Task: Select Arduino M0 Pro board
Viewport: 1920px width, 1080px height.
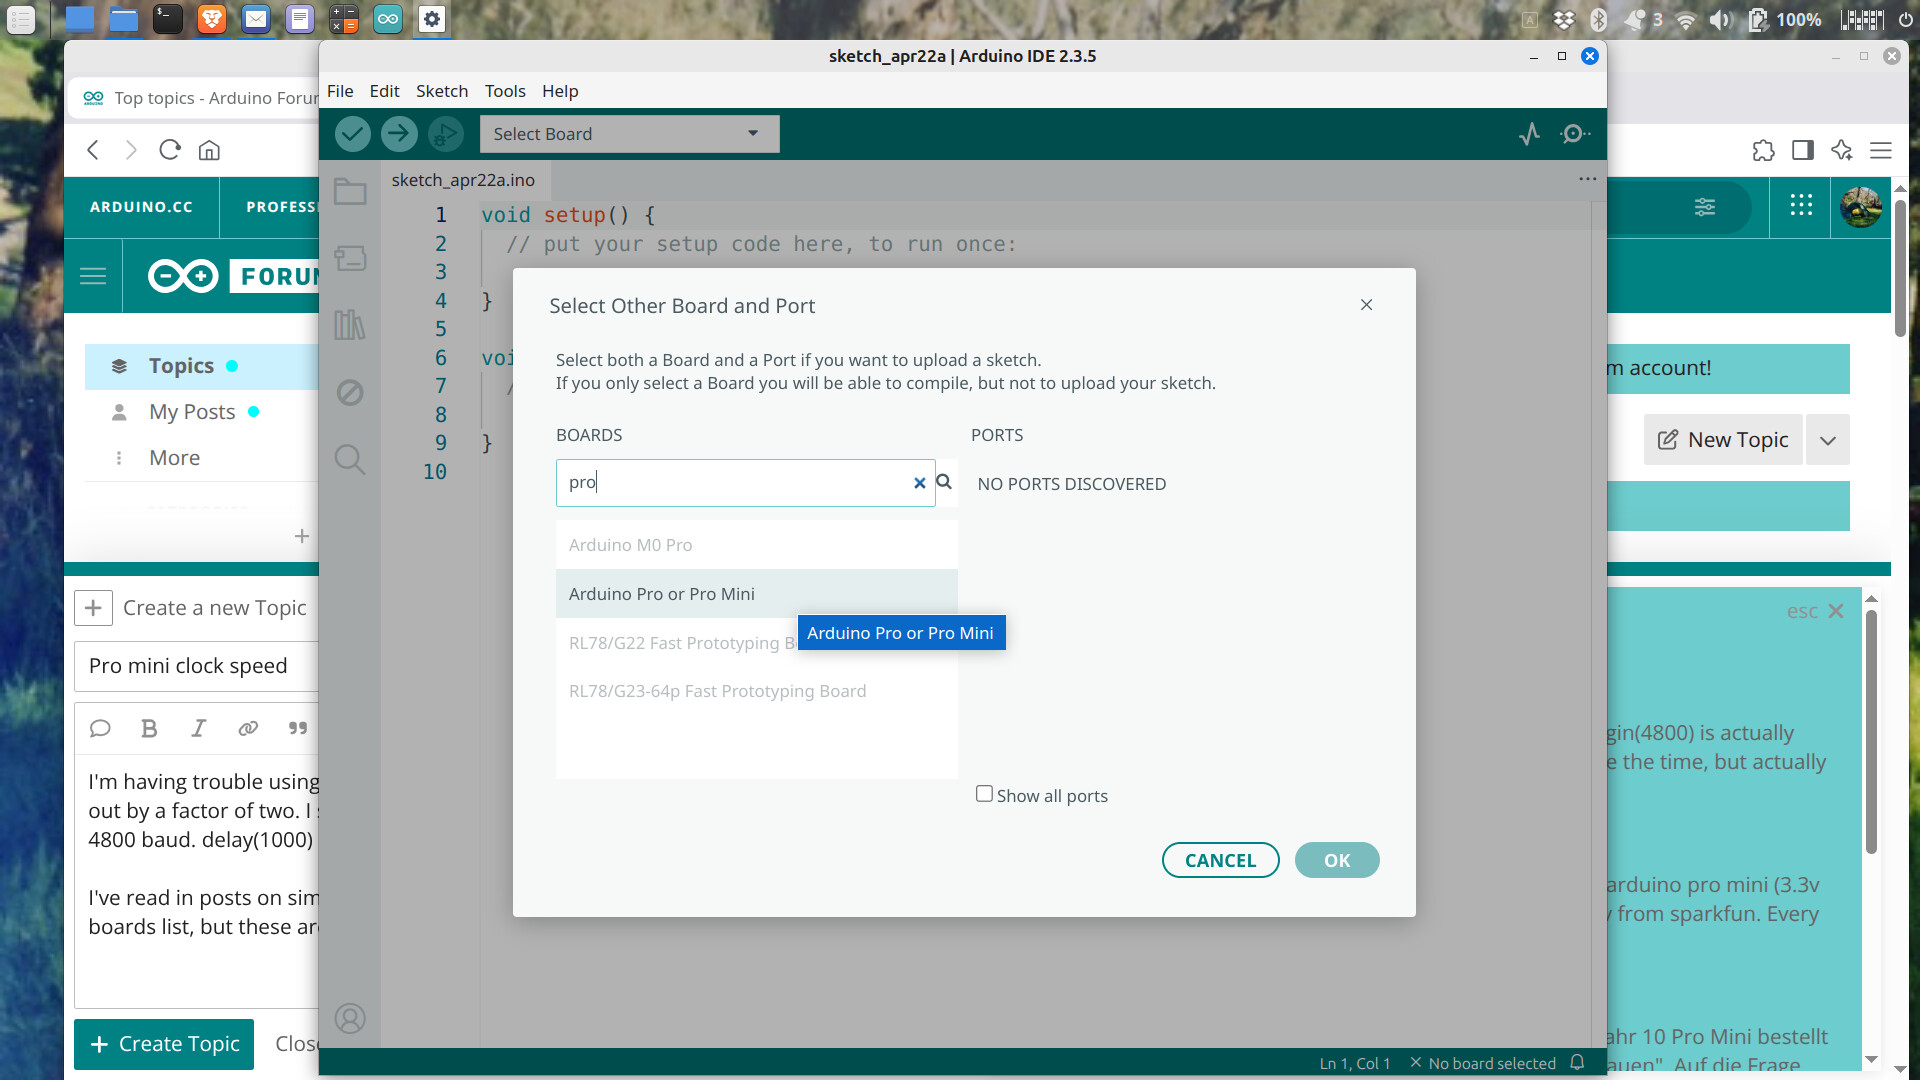Action: tap(756, 545)
